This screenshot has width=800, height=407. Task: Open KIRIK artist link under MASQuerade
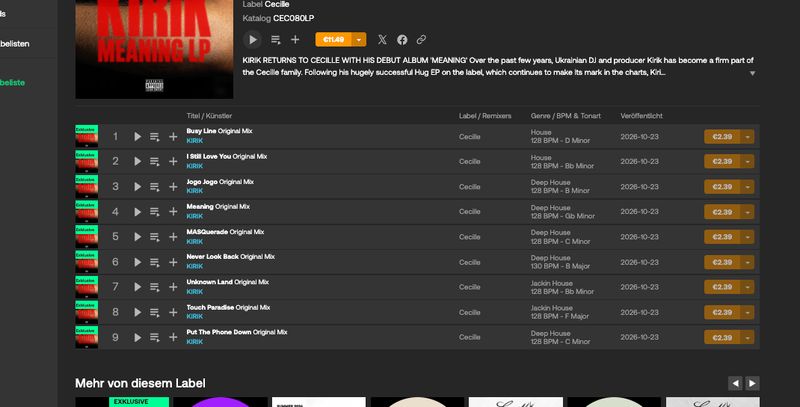(194, 241)
